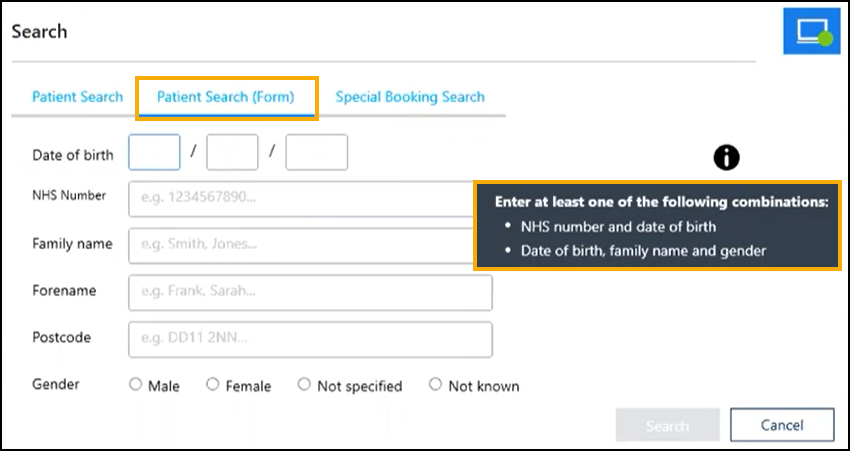This screenshot has width=850, height=451.
Task: Click the Postcode input field
Action: [310, 339]
